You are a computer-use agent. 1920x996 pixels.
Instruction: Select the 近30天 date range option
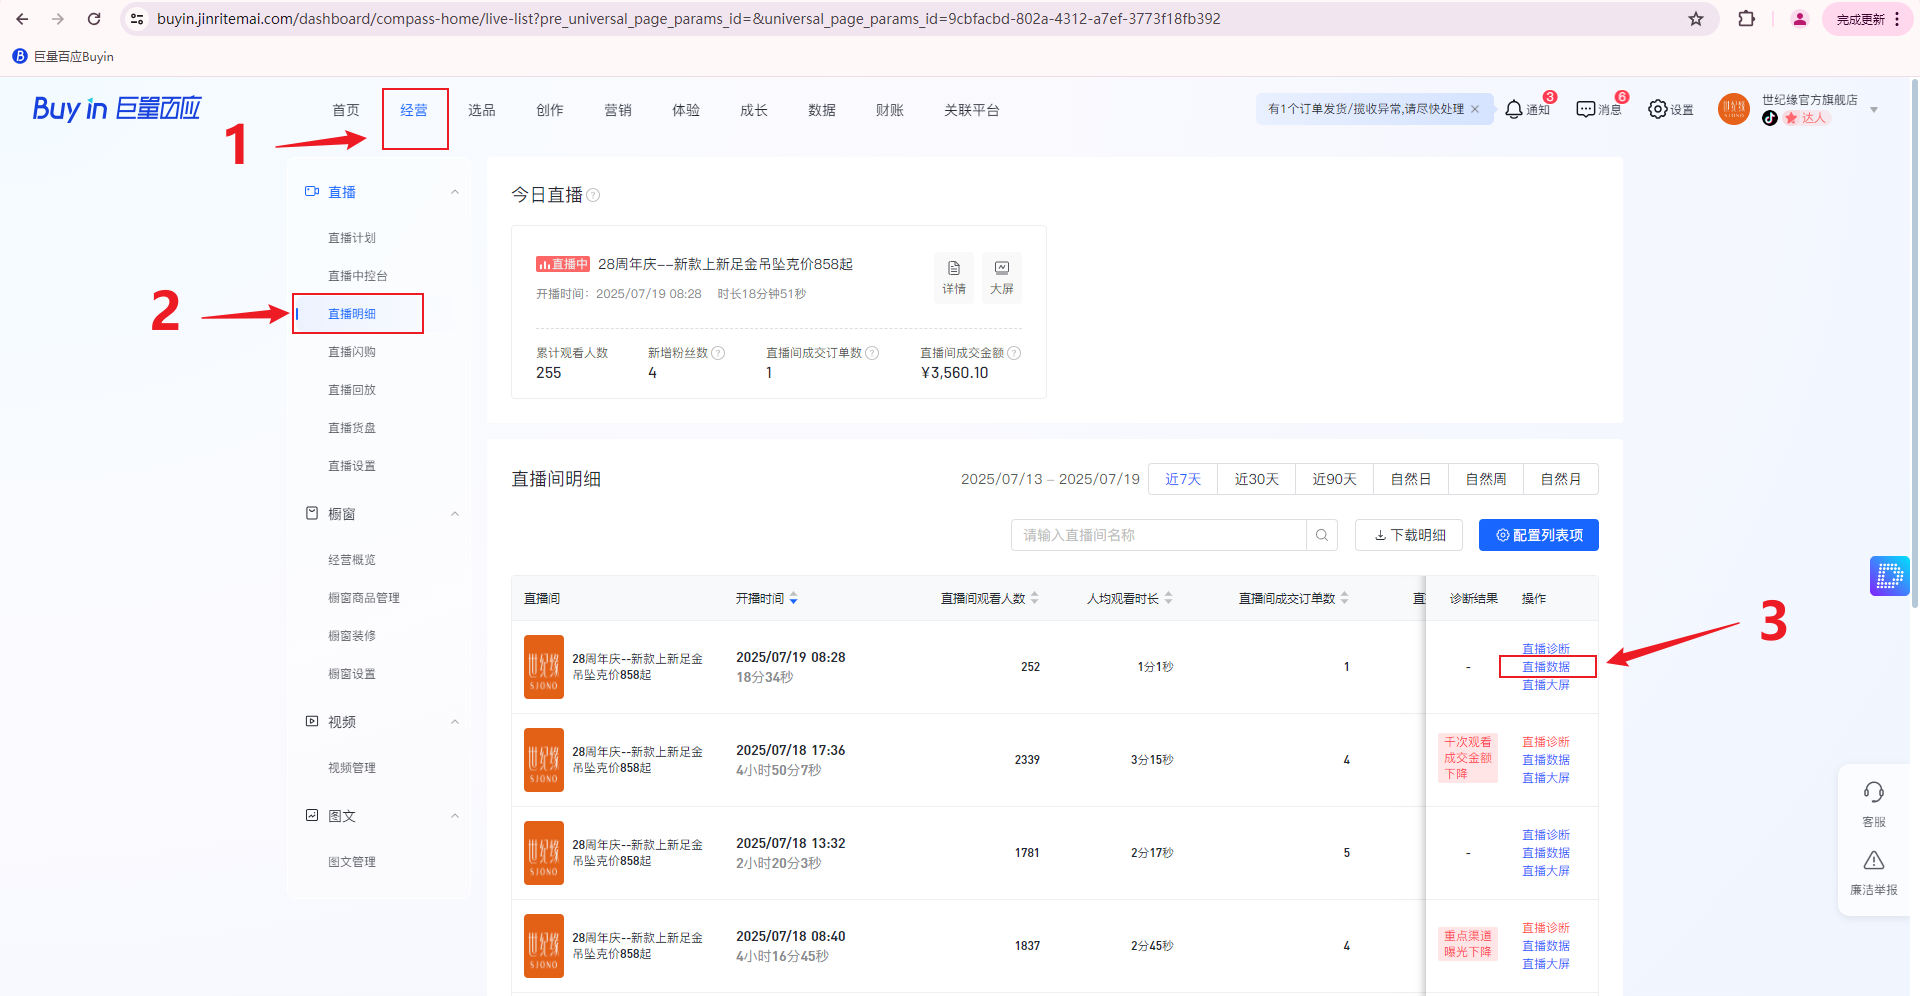click(x=1256, y=479)
